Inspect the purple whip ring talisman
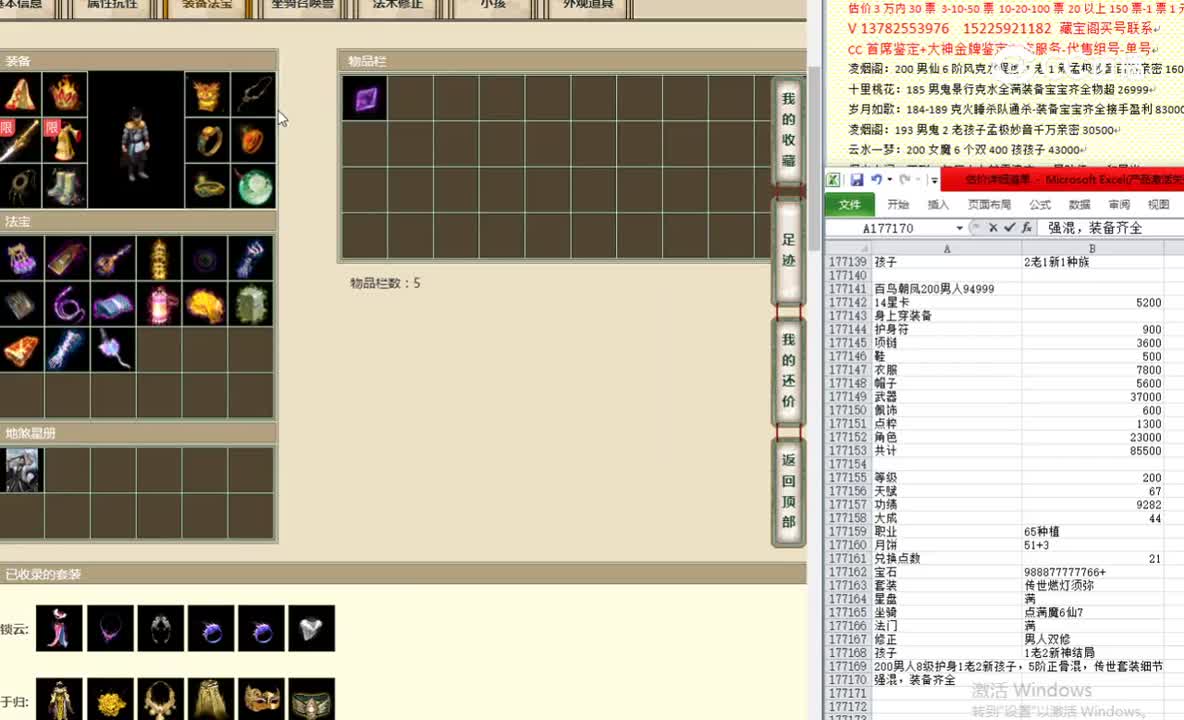 pyautogui.click(x=67, y=304)
